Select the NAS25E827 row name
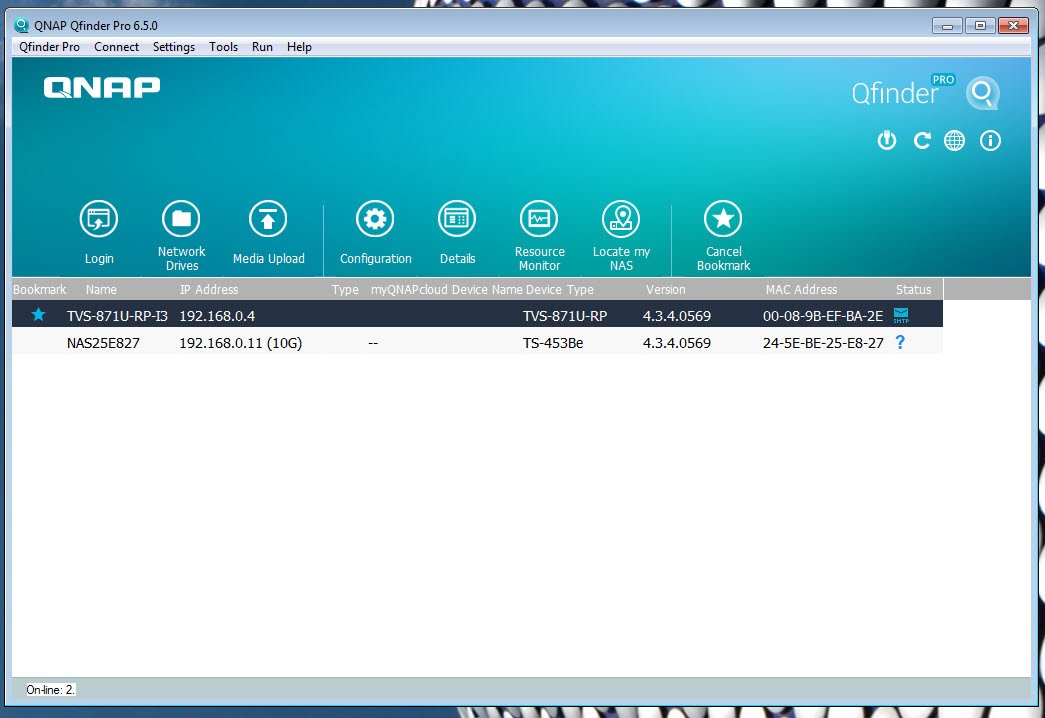Image resolution: width=1045 pixels, height=718 pixels. coord(103,343)
